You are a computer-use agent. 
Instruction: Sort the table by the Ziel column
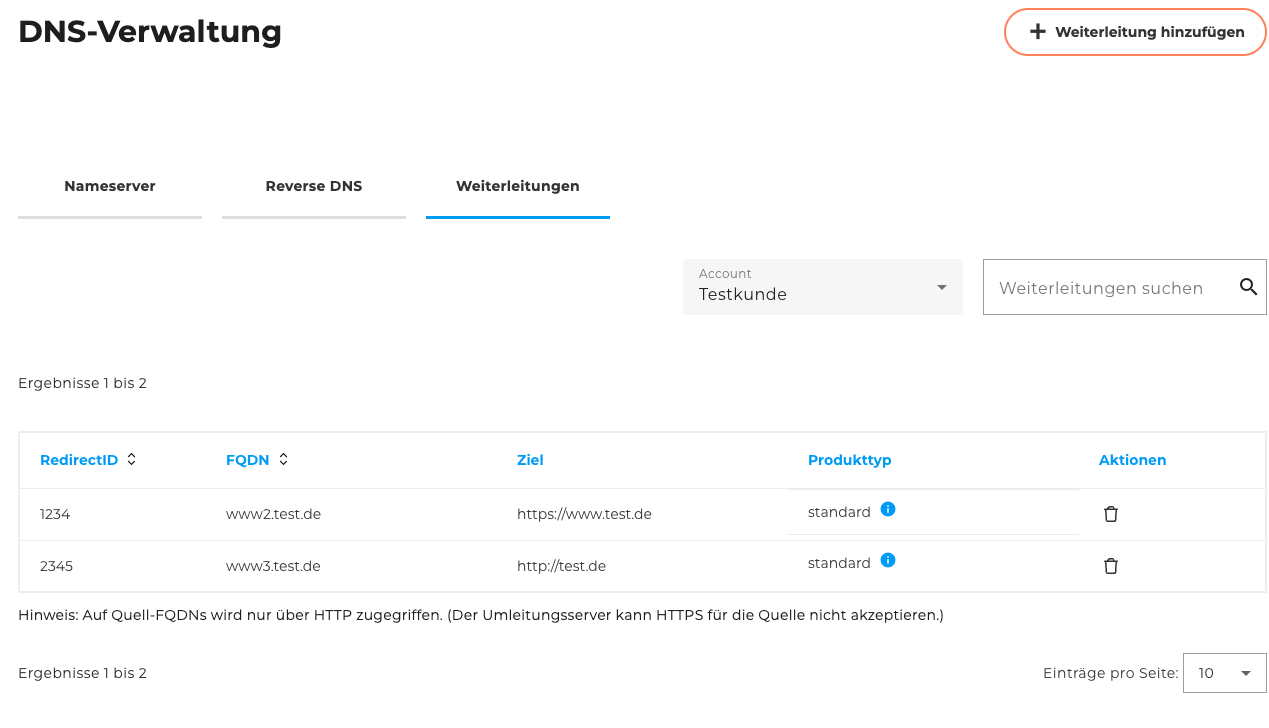pos(530,460)
